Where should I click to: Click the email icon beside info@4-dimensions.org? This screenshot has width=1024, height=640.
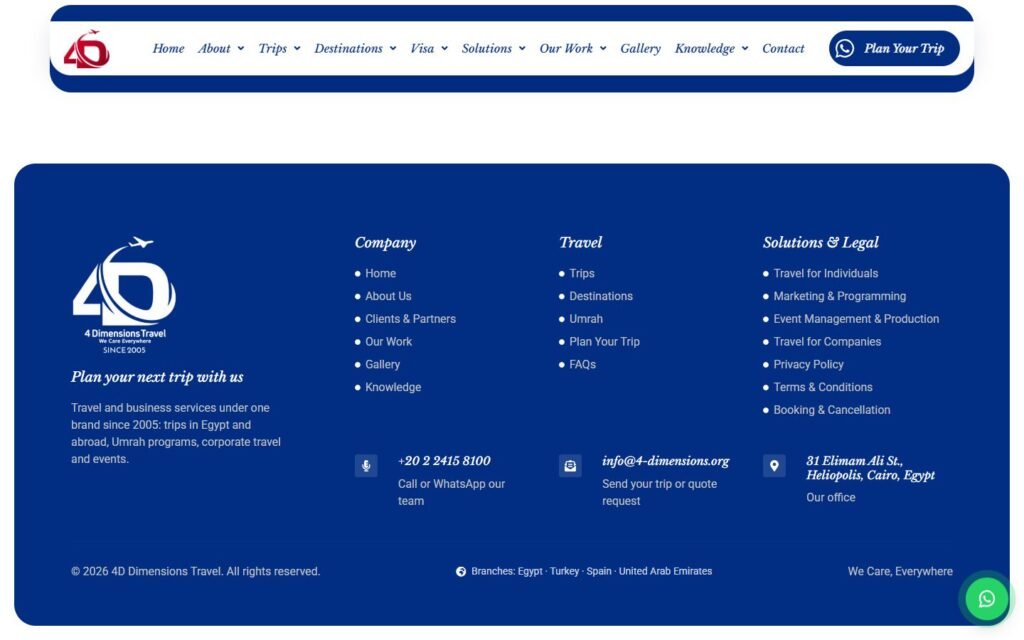click(x=570, y=466)
